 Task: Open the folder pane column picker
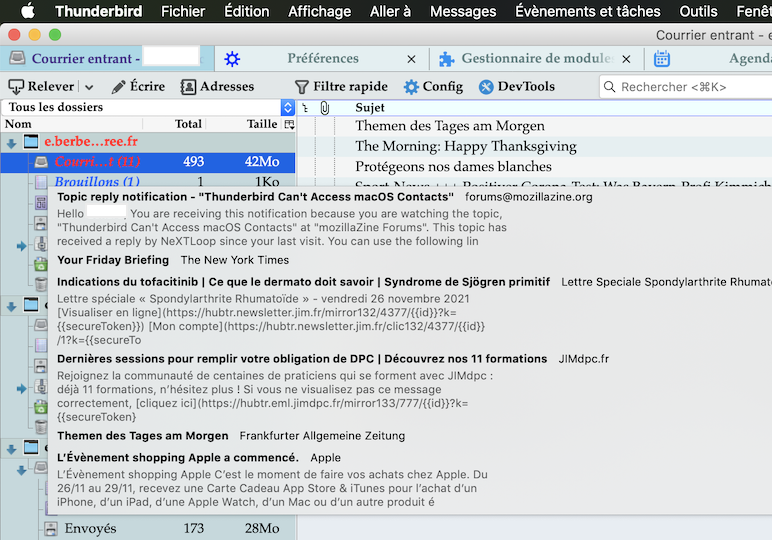pos(289,125)
